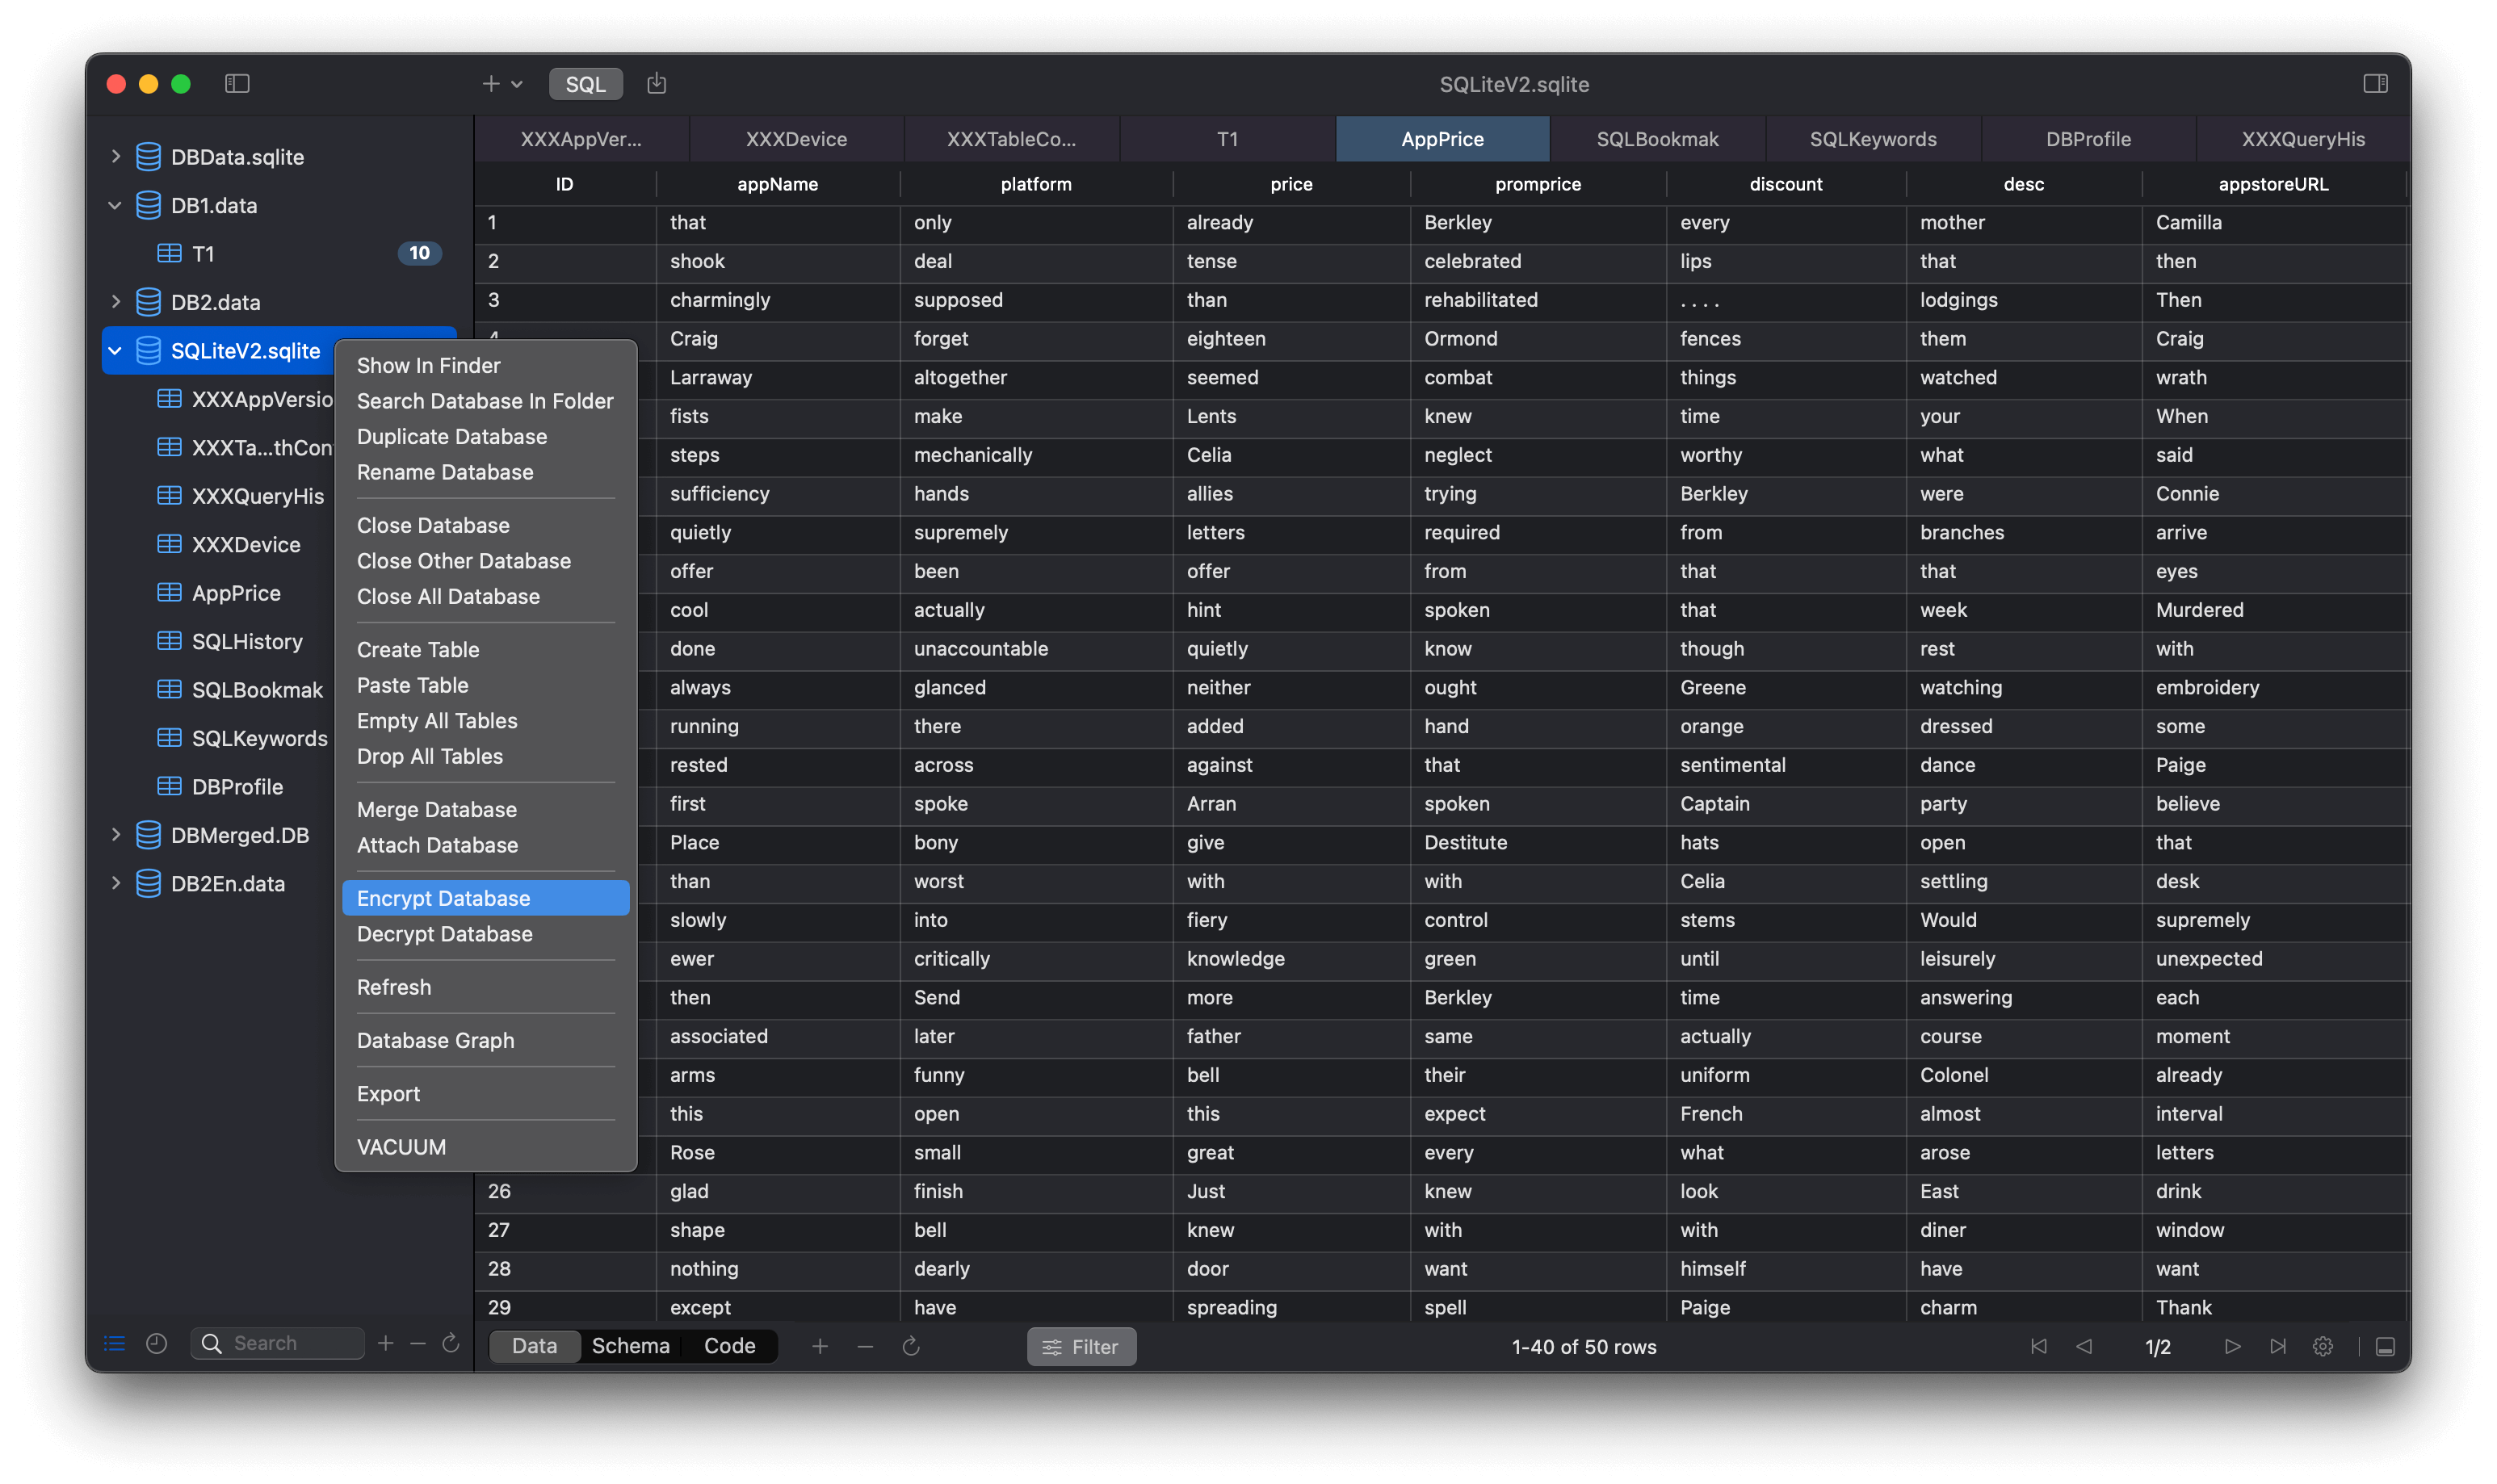Click the import/download icon next to SQL
The width and height of the screenshot is (2497, 1484).
tap(656, 84)
